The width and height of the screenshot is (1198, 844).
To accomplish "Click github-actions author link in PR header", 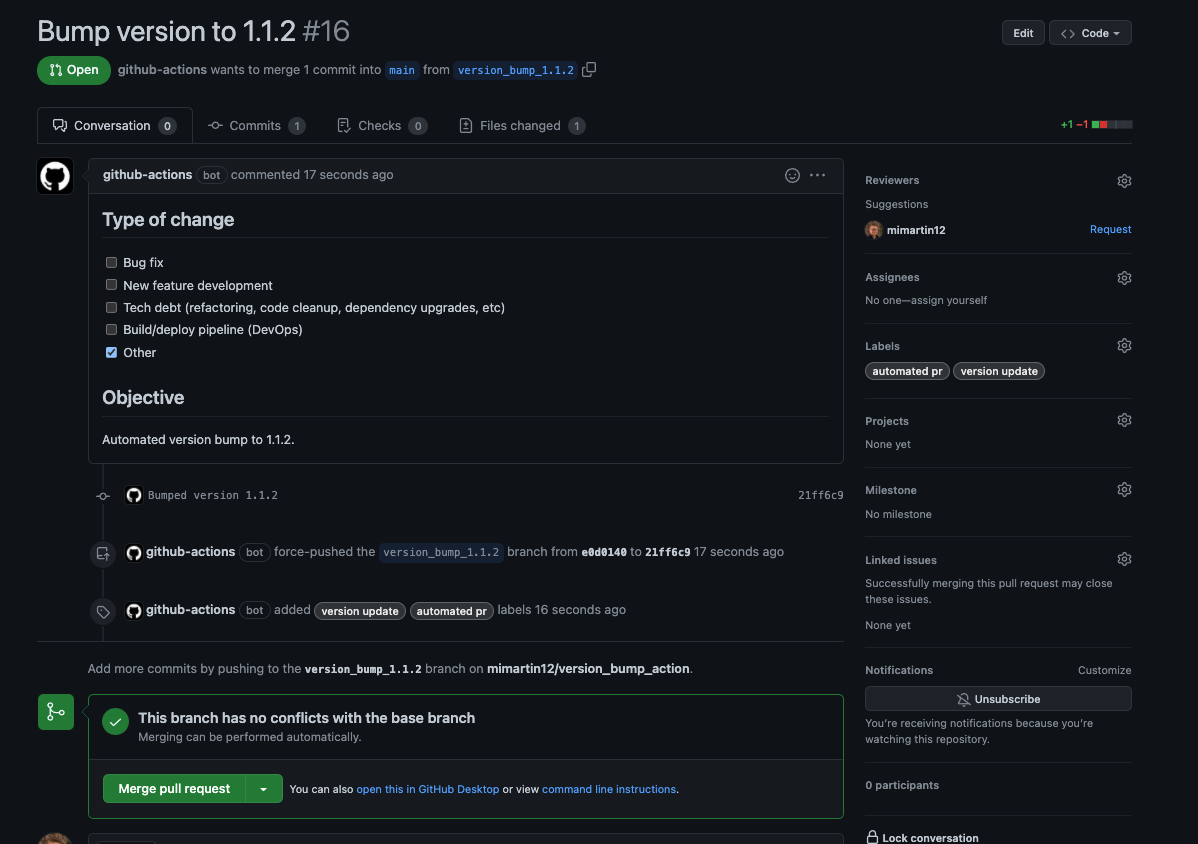I will [x=162, y=70].
